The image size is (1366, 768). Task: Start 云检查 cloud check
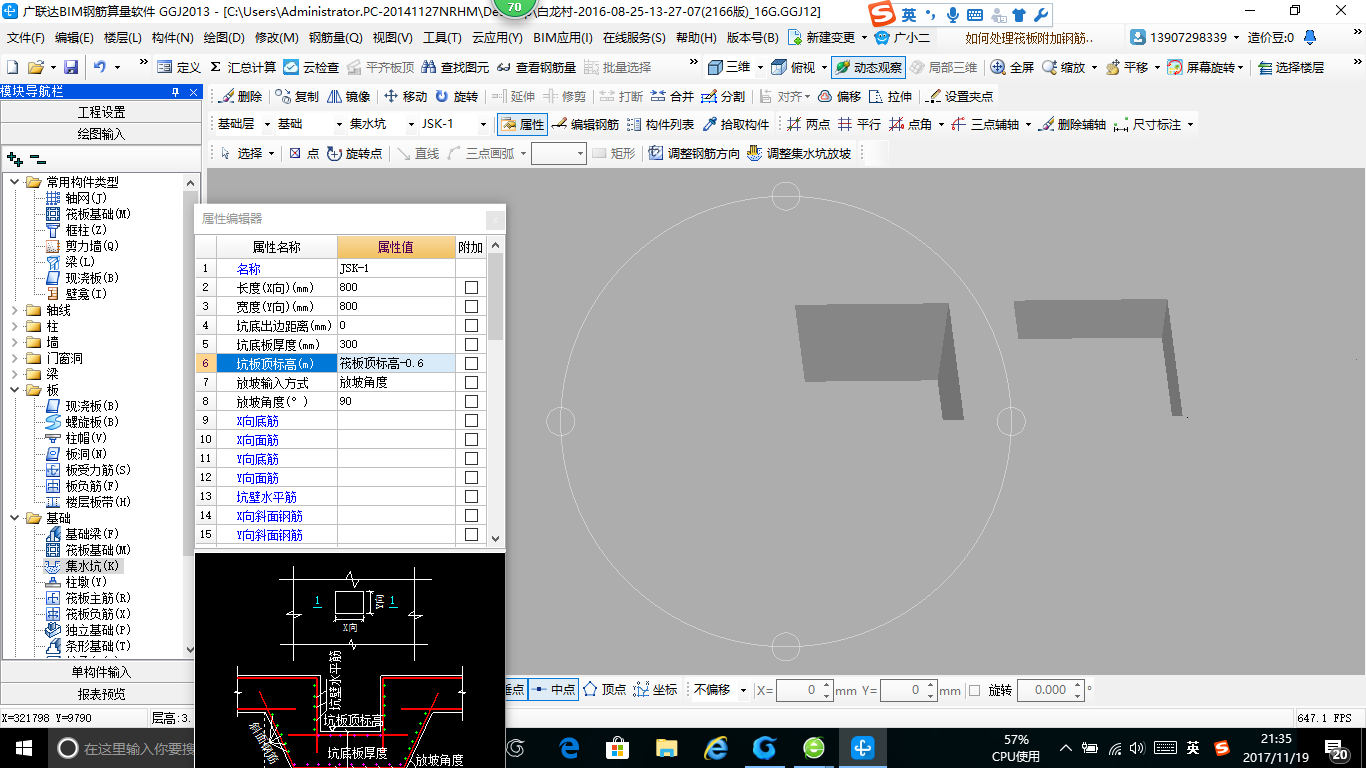click(311, 67)
